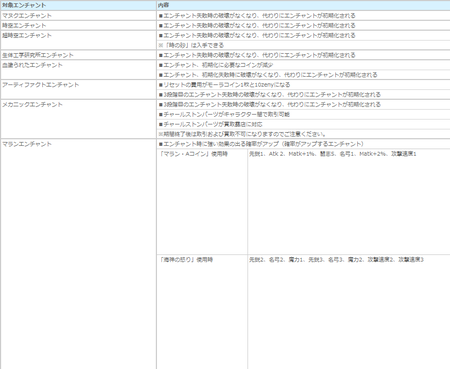
Task: Click エンチャント時に強い効果の出る確率がアップ line
Action: click(x=261, y=144)
